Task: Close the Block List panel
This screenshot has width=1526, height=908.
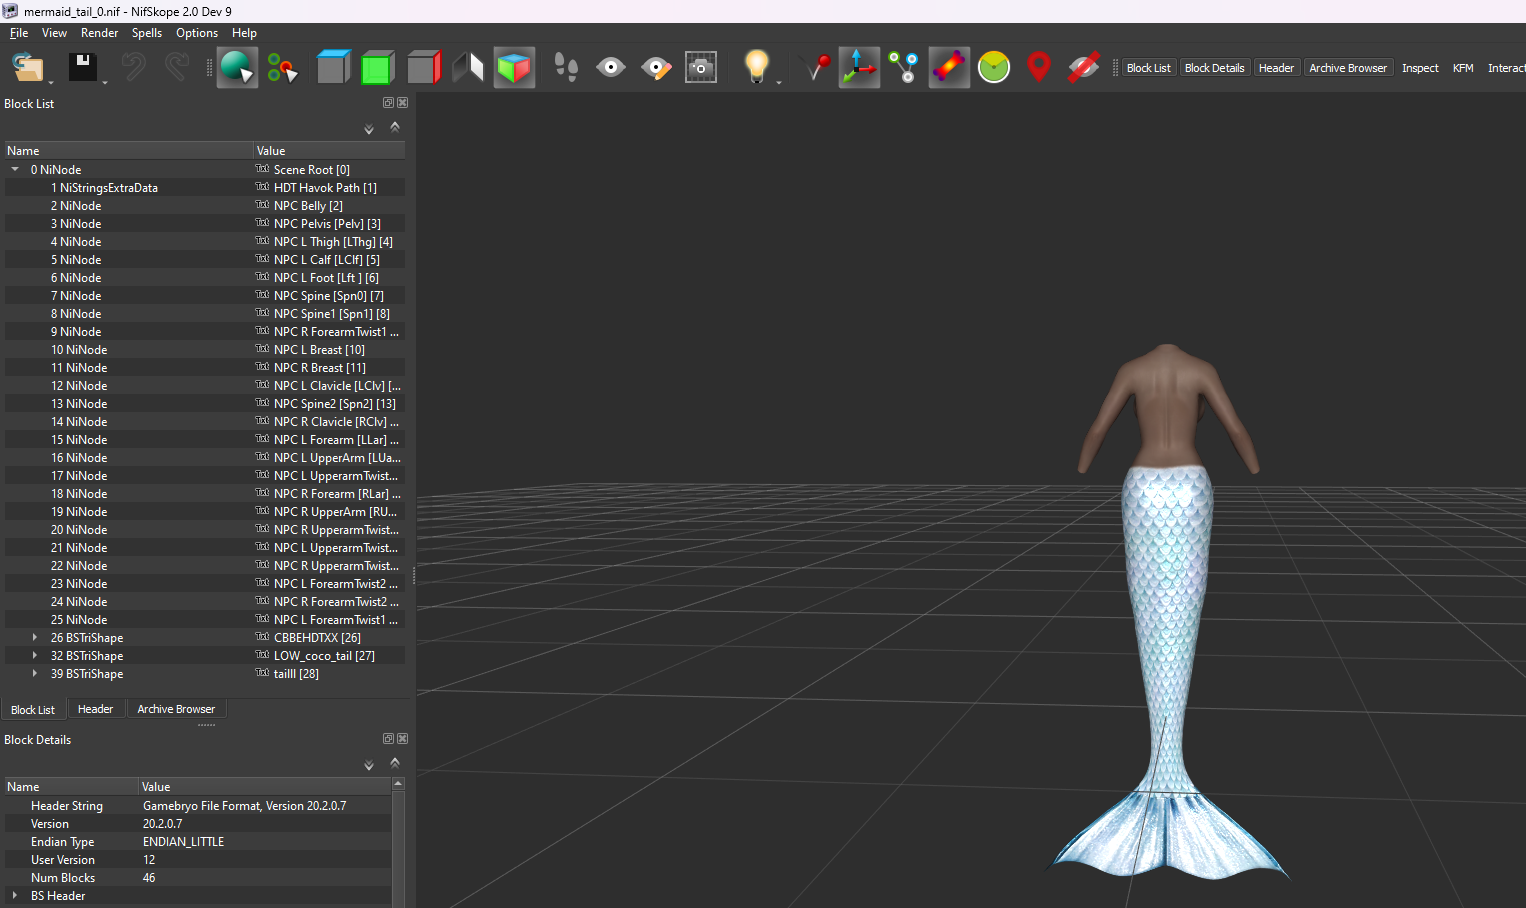Action: [x=403, y=103]
